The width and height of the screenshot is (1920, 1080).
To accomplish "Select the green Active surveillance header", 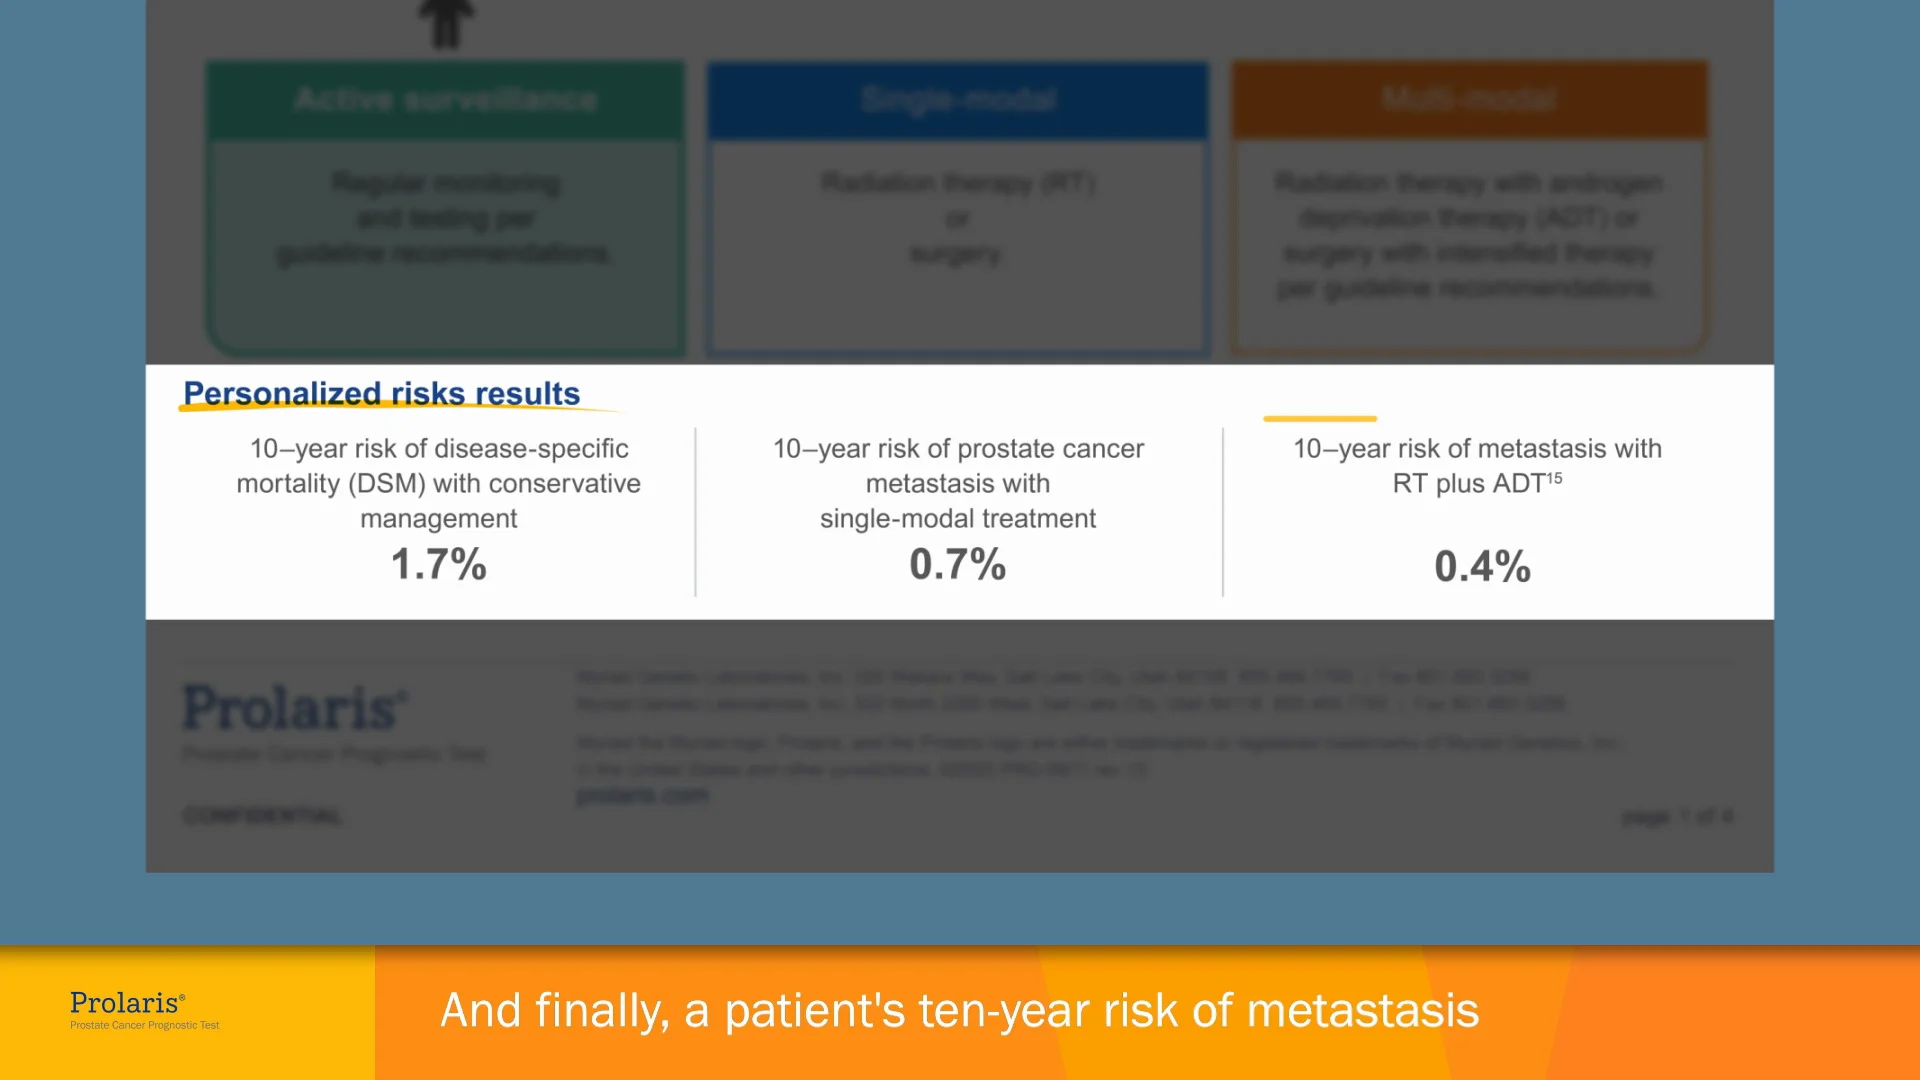I will 446,99.
